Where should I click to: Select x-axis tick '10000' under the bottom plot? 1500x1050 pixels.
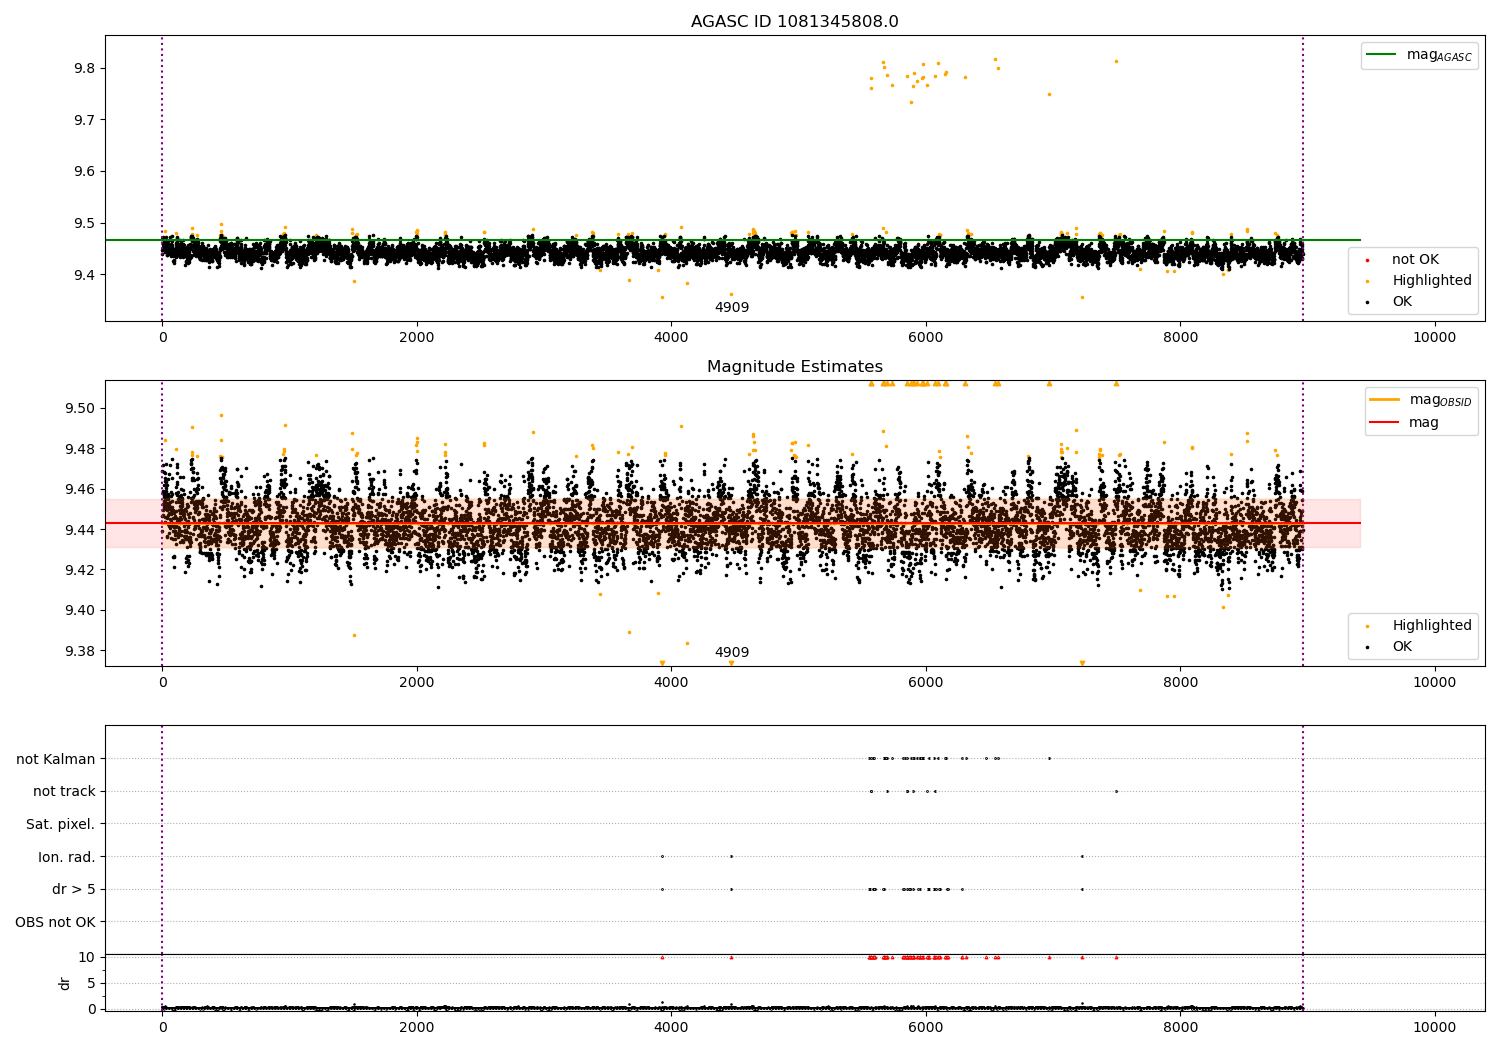pos(1435,1028)
